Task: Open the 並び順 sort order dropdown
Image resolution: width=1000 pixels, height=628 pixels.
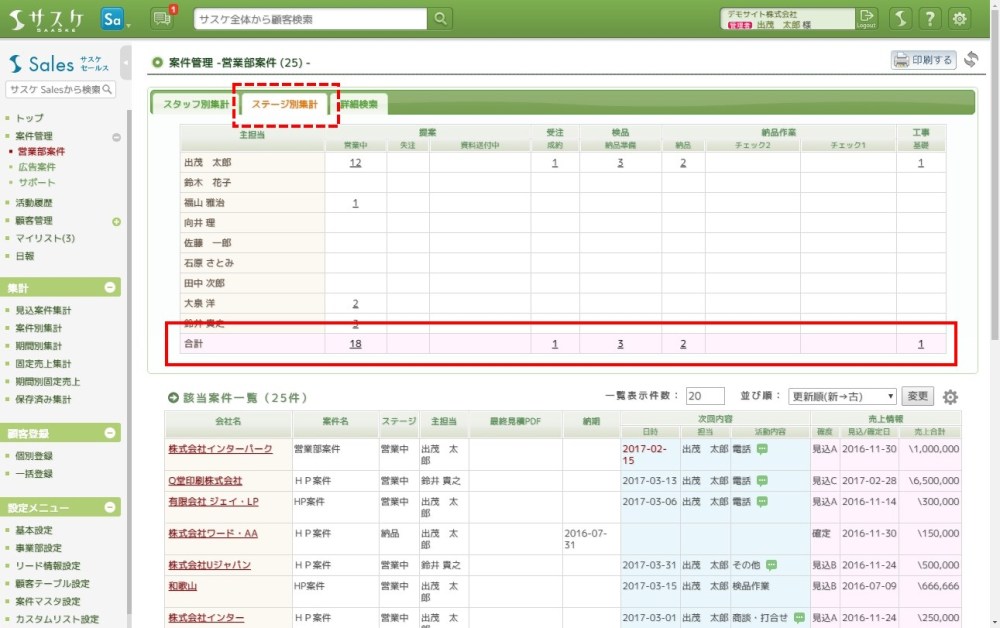Action: (842, 396)
